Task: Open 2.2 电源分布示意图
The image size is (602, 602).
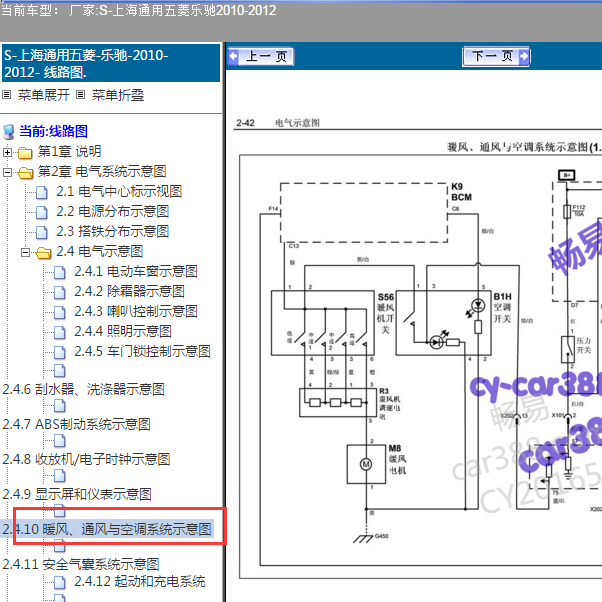Action: (112, 211)
